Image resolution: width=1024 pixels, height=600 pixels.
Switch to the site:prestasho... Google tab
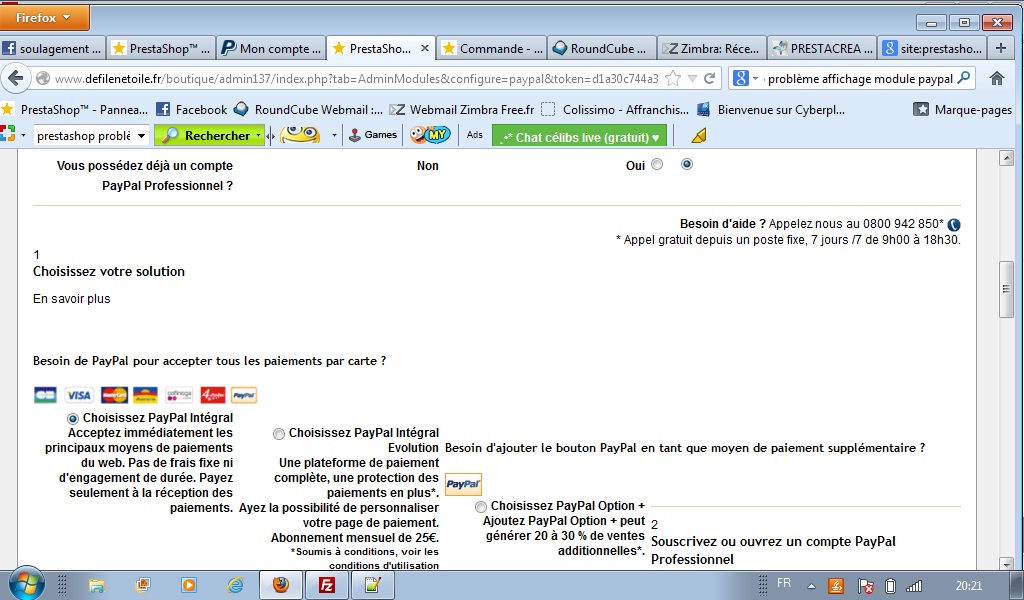(933, 48)
